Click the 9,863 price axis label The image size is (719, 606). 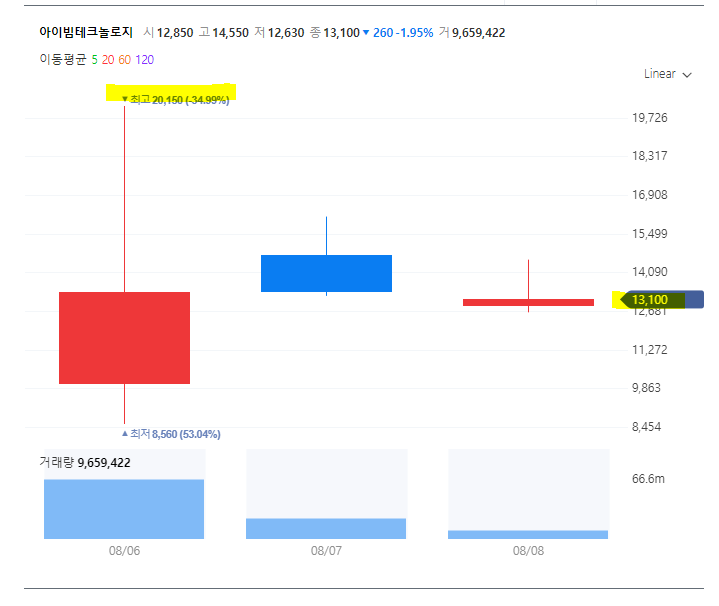646,388
